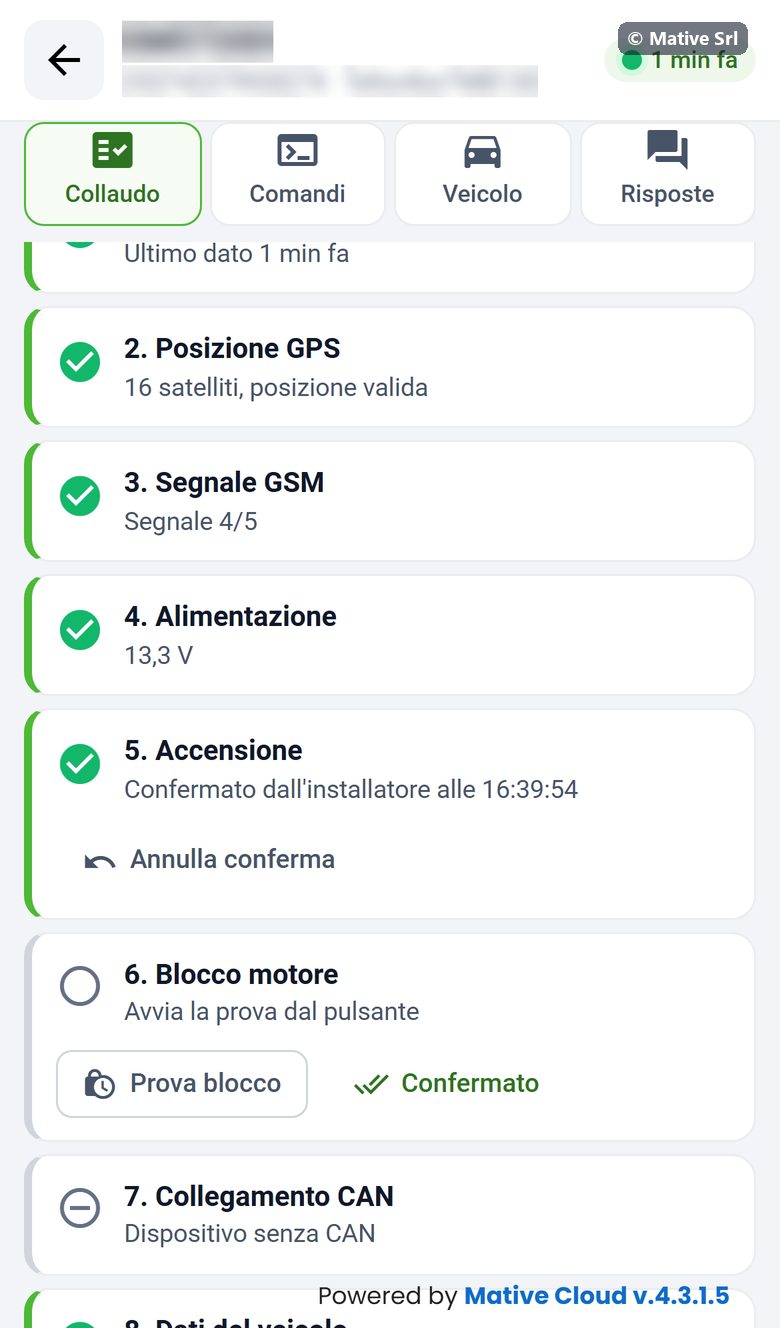Select the empty circle on Blocco motore
780x1328 pixels.
pyautogui.click(x=80, y=986)
